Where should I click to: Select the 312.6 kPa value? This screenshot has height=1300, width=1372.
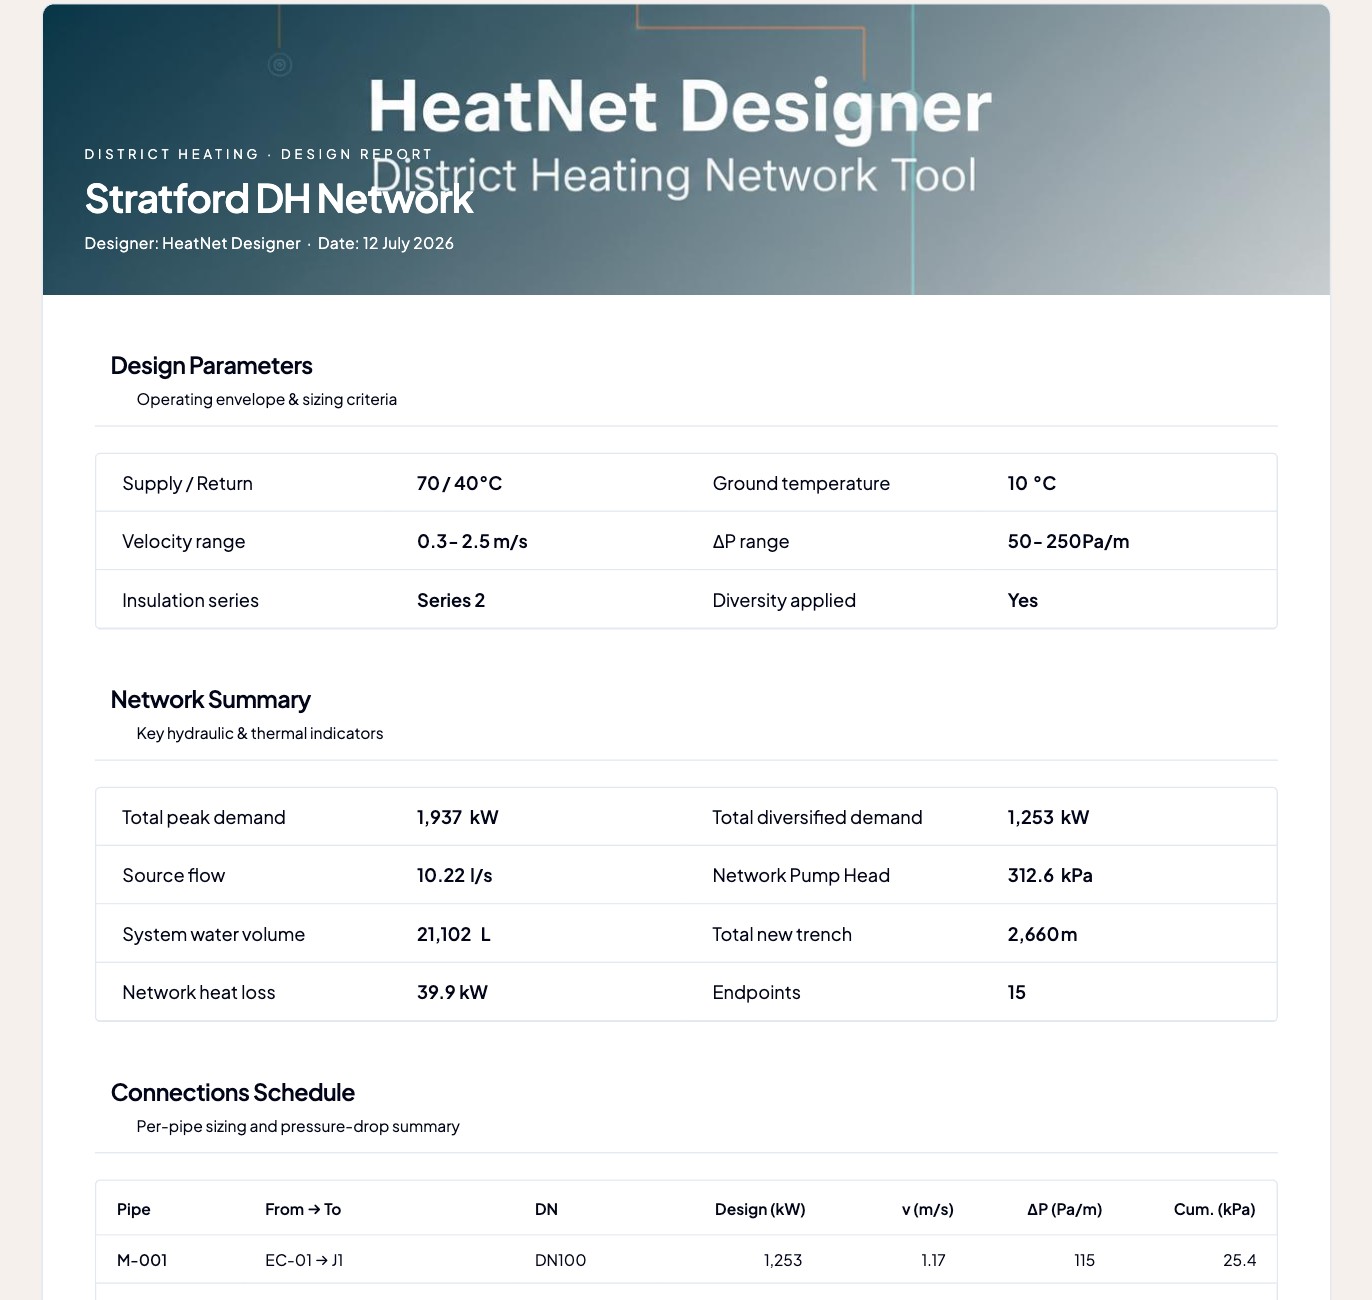click(x=1050, y=876)
